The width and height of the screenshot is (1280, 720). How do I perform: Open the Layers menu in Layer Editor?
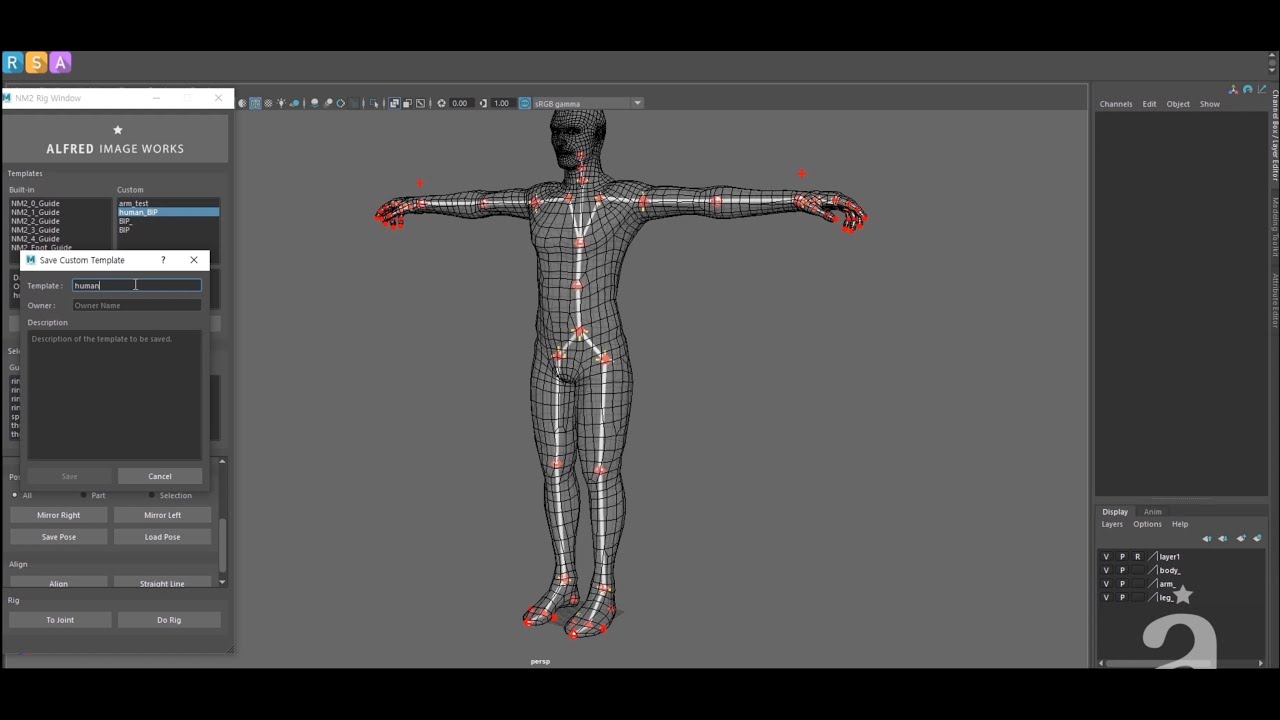[1112, 524]
